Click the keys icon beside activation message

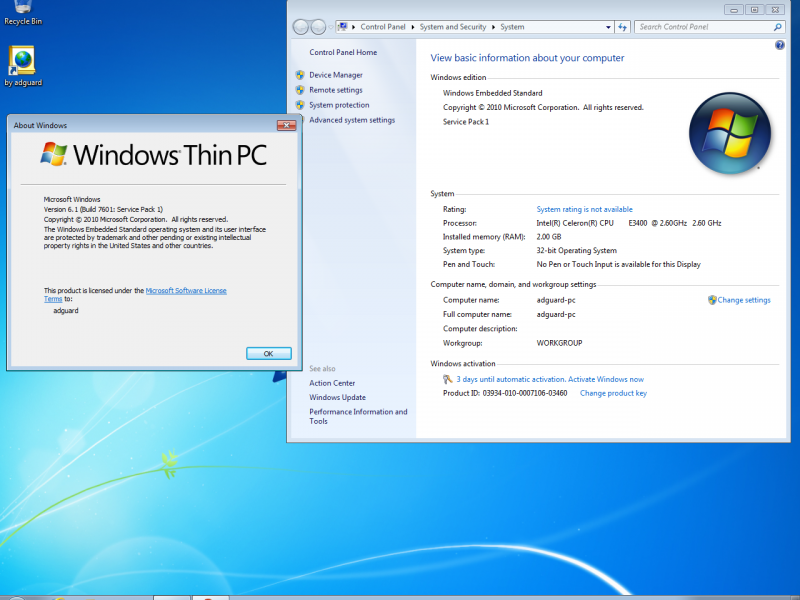point(447,379)
